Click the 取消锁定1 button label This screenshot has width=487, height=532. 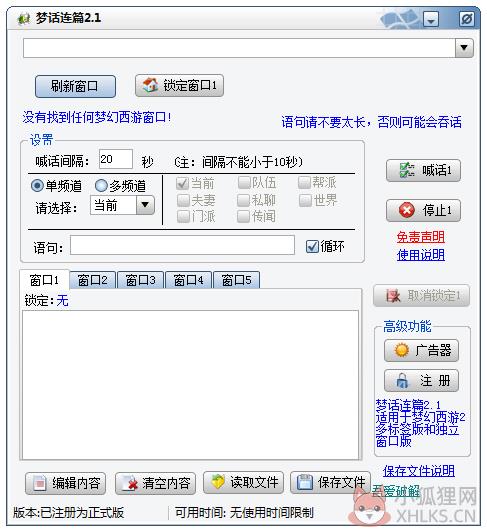tap(434, 296)
